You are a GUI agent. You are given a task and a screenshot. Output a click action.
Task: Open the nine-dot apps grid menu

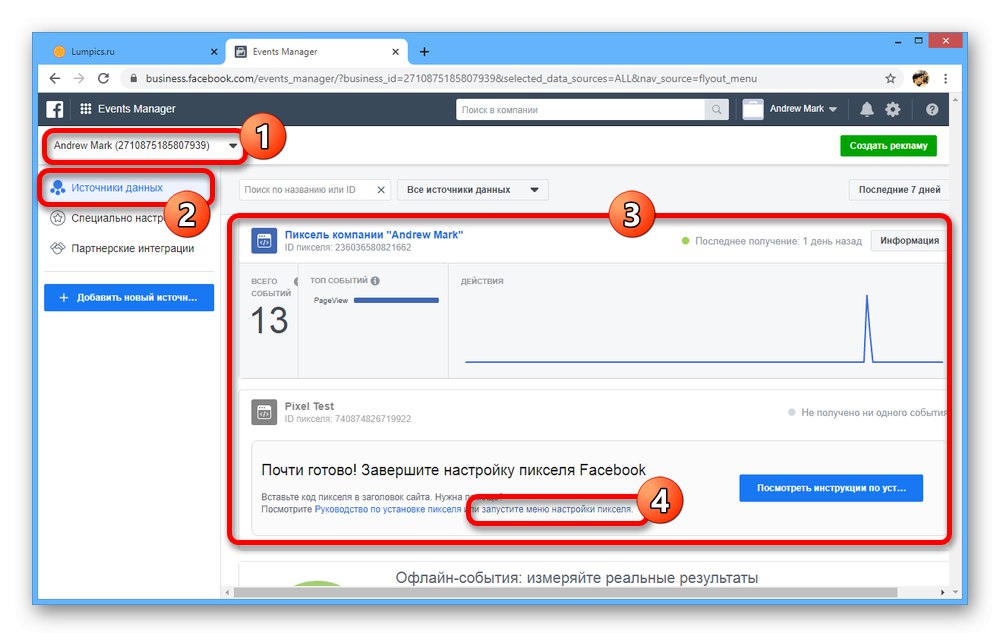pyautogui.click(x=85, y=109)
